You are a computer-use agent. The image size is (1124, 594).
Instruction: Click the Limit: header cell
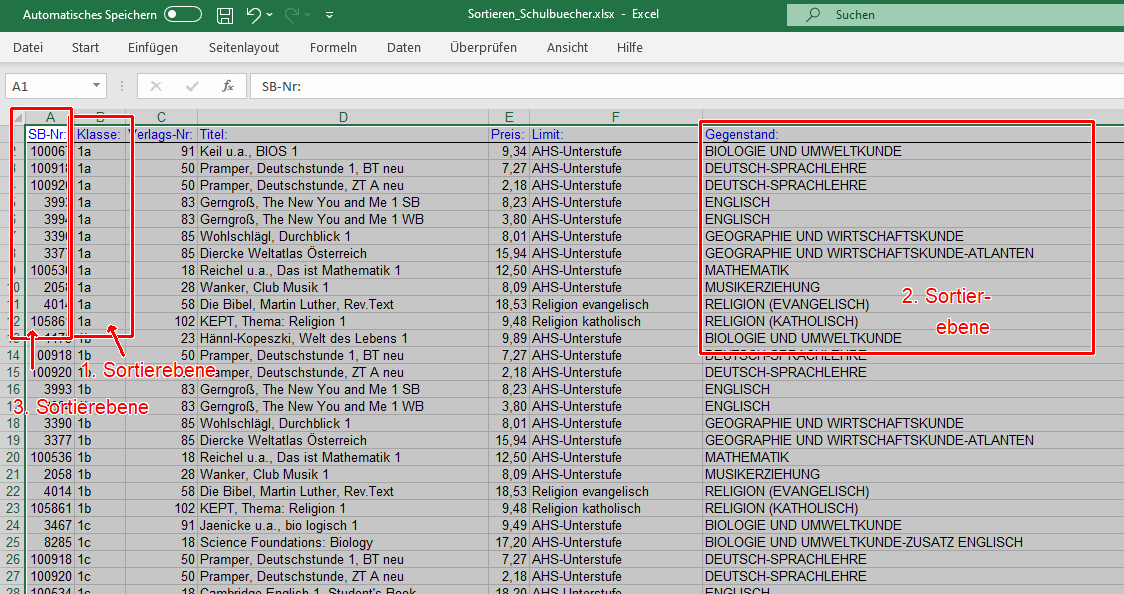615,134
